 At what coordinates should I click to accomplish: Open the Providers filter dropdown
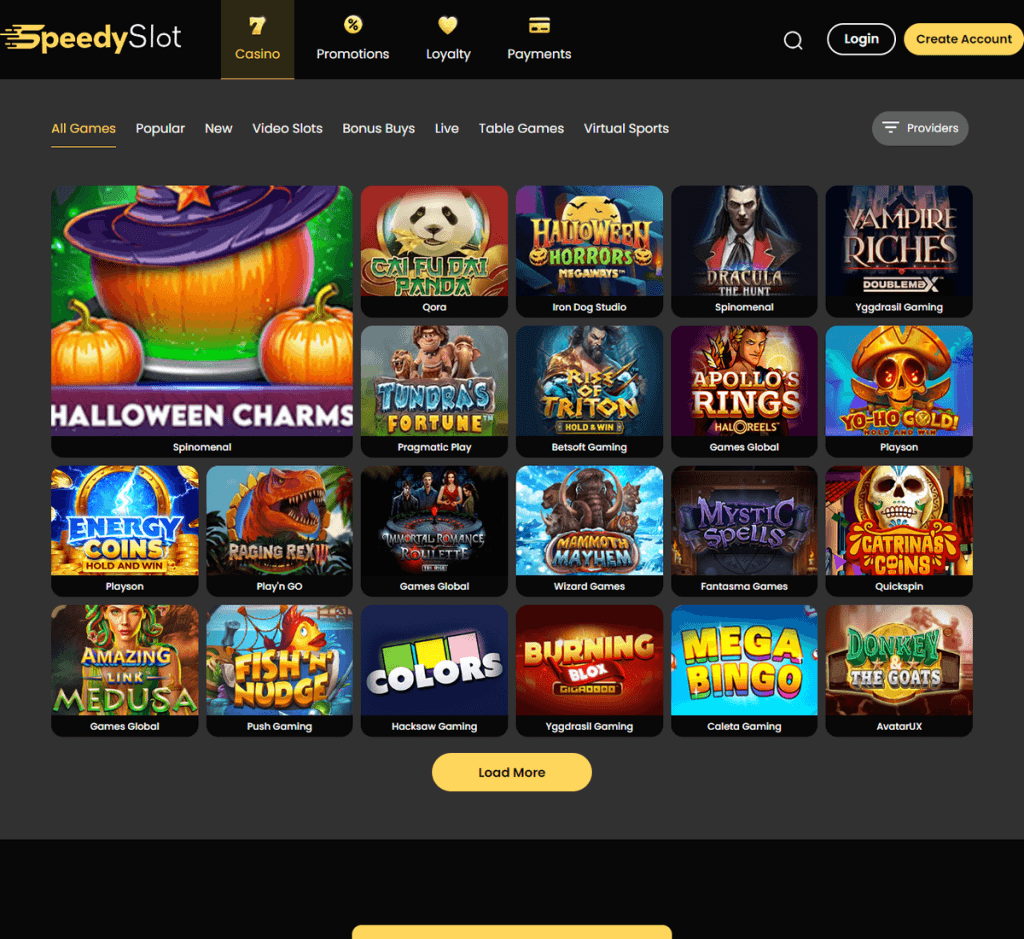point(920,128)
